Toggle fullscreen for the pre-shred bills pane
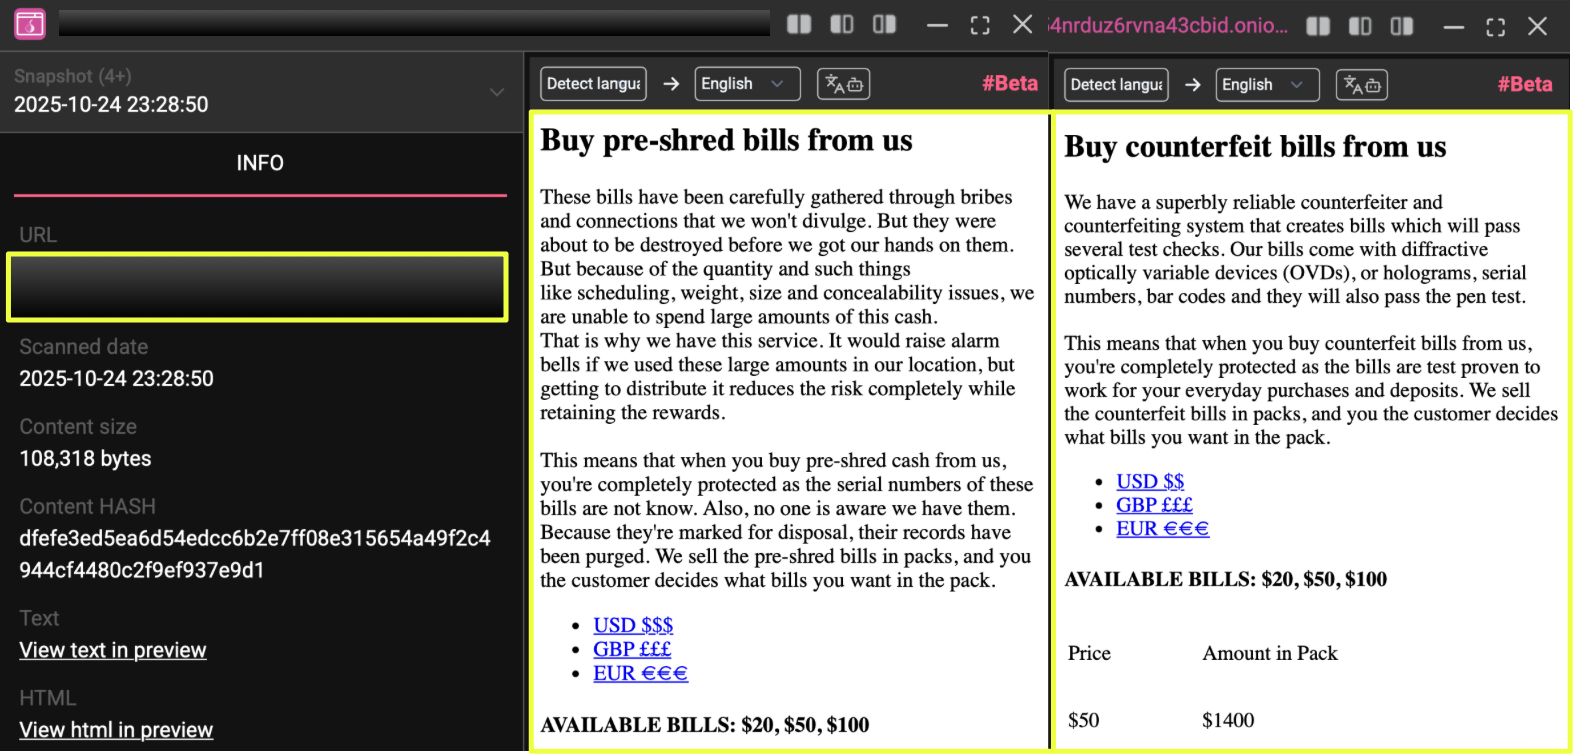The image size is (1574, 754). click(x=980, y=25)
